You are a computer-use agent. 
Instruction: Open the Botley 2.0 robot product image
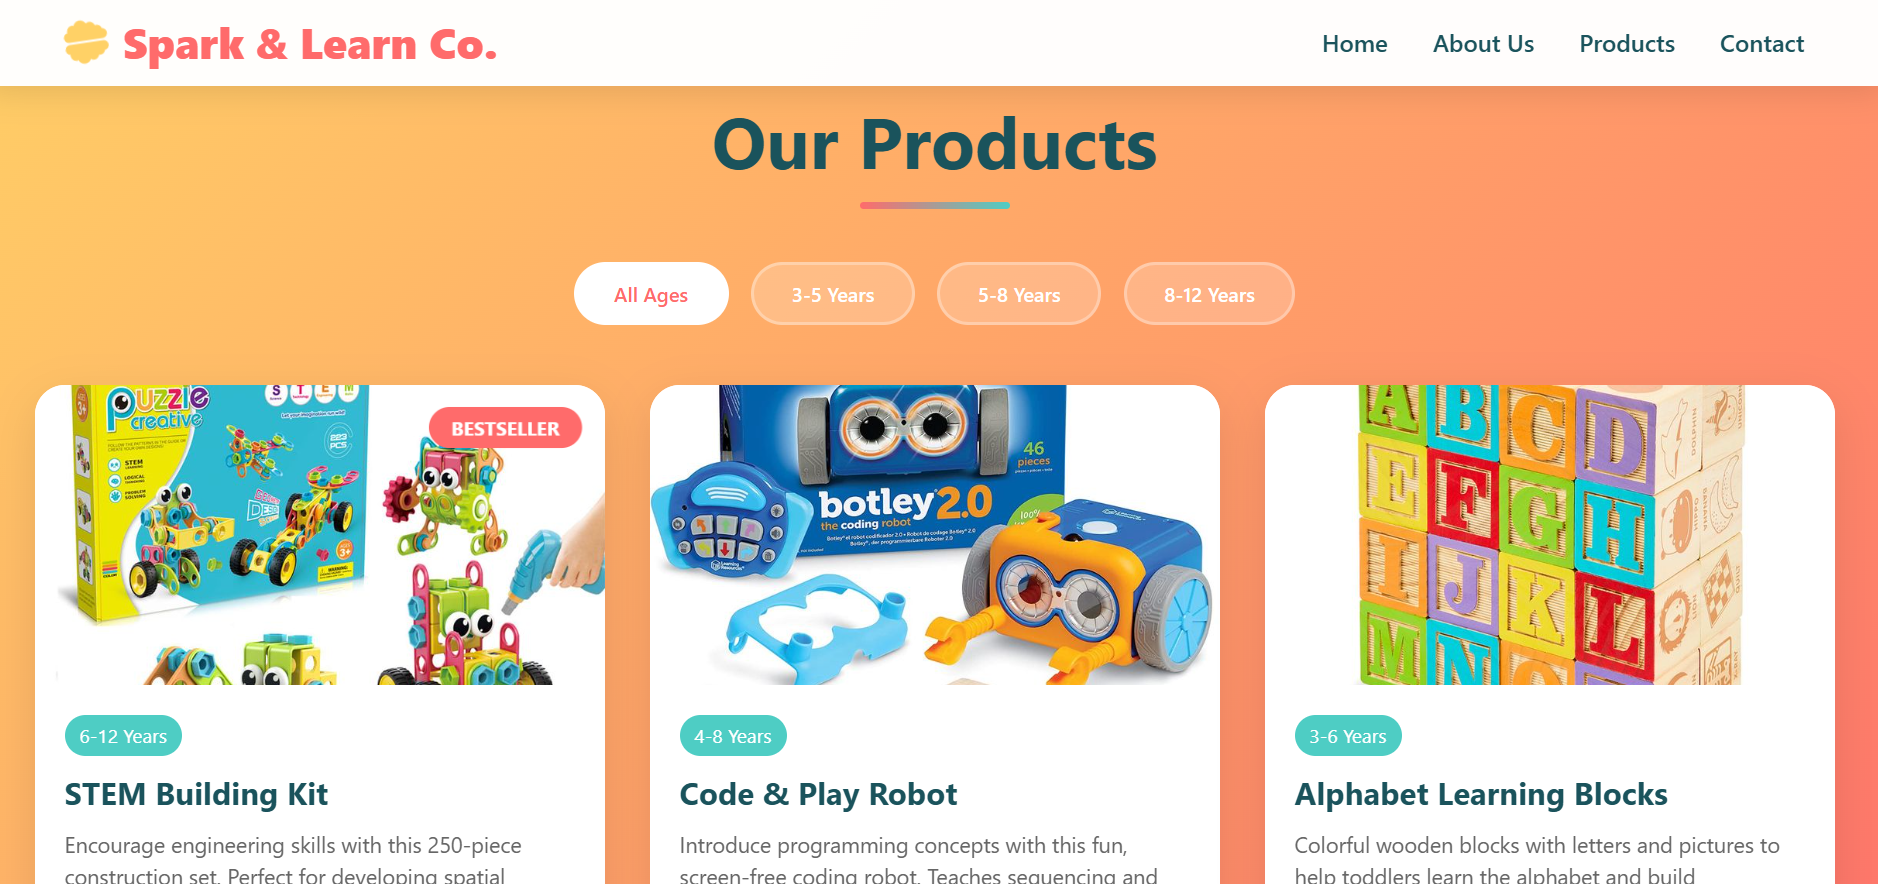[x=935, y=535]
